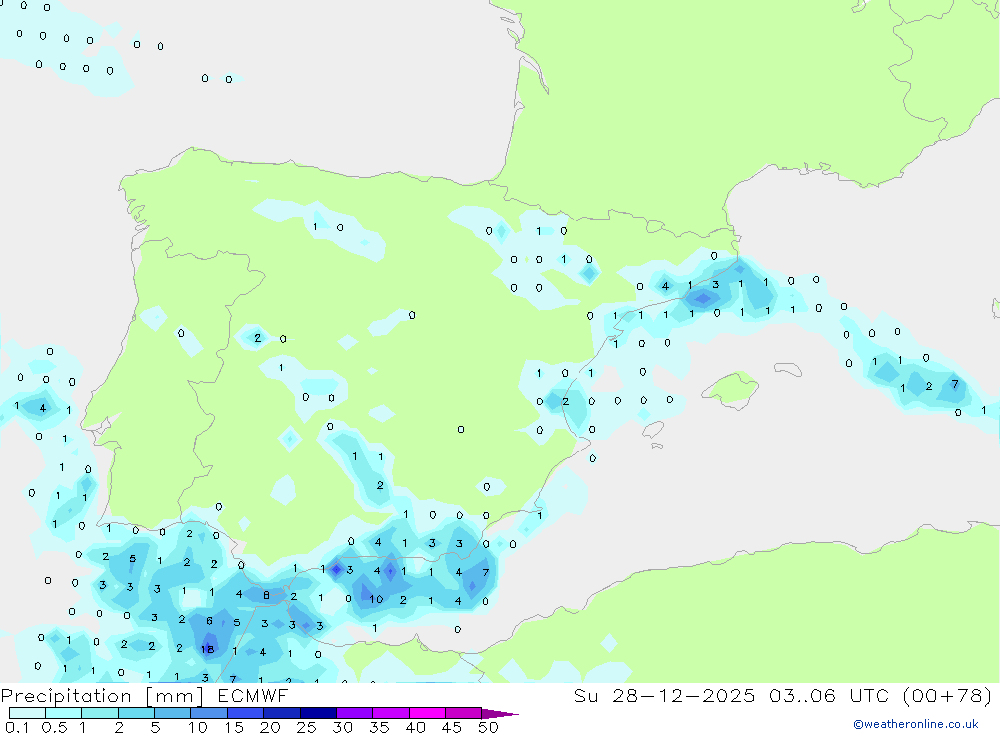Click the 10–15 mm legend swatch

point(209,713)
